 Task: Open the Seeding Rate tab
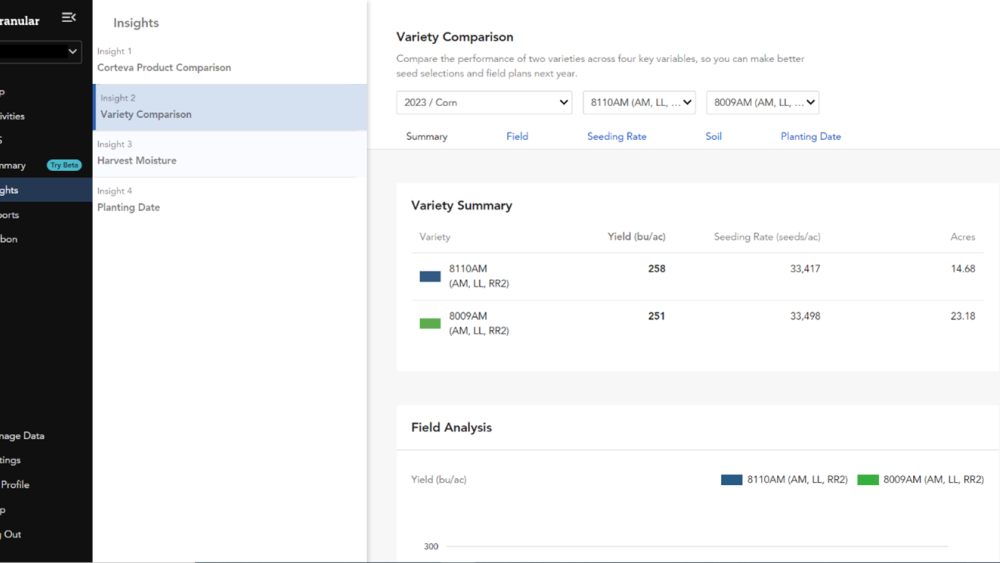click(616, 137)
